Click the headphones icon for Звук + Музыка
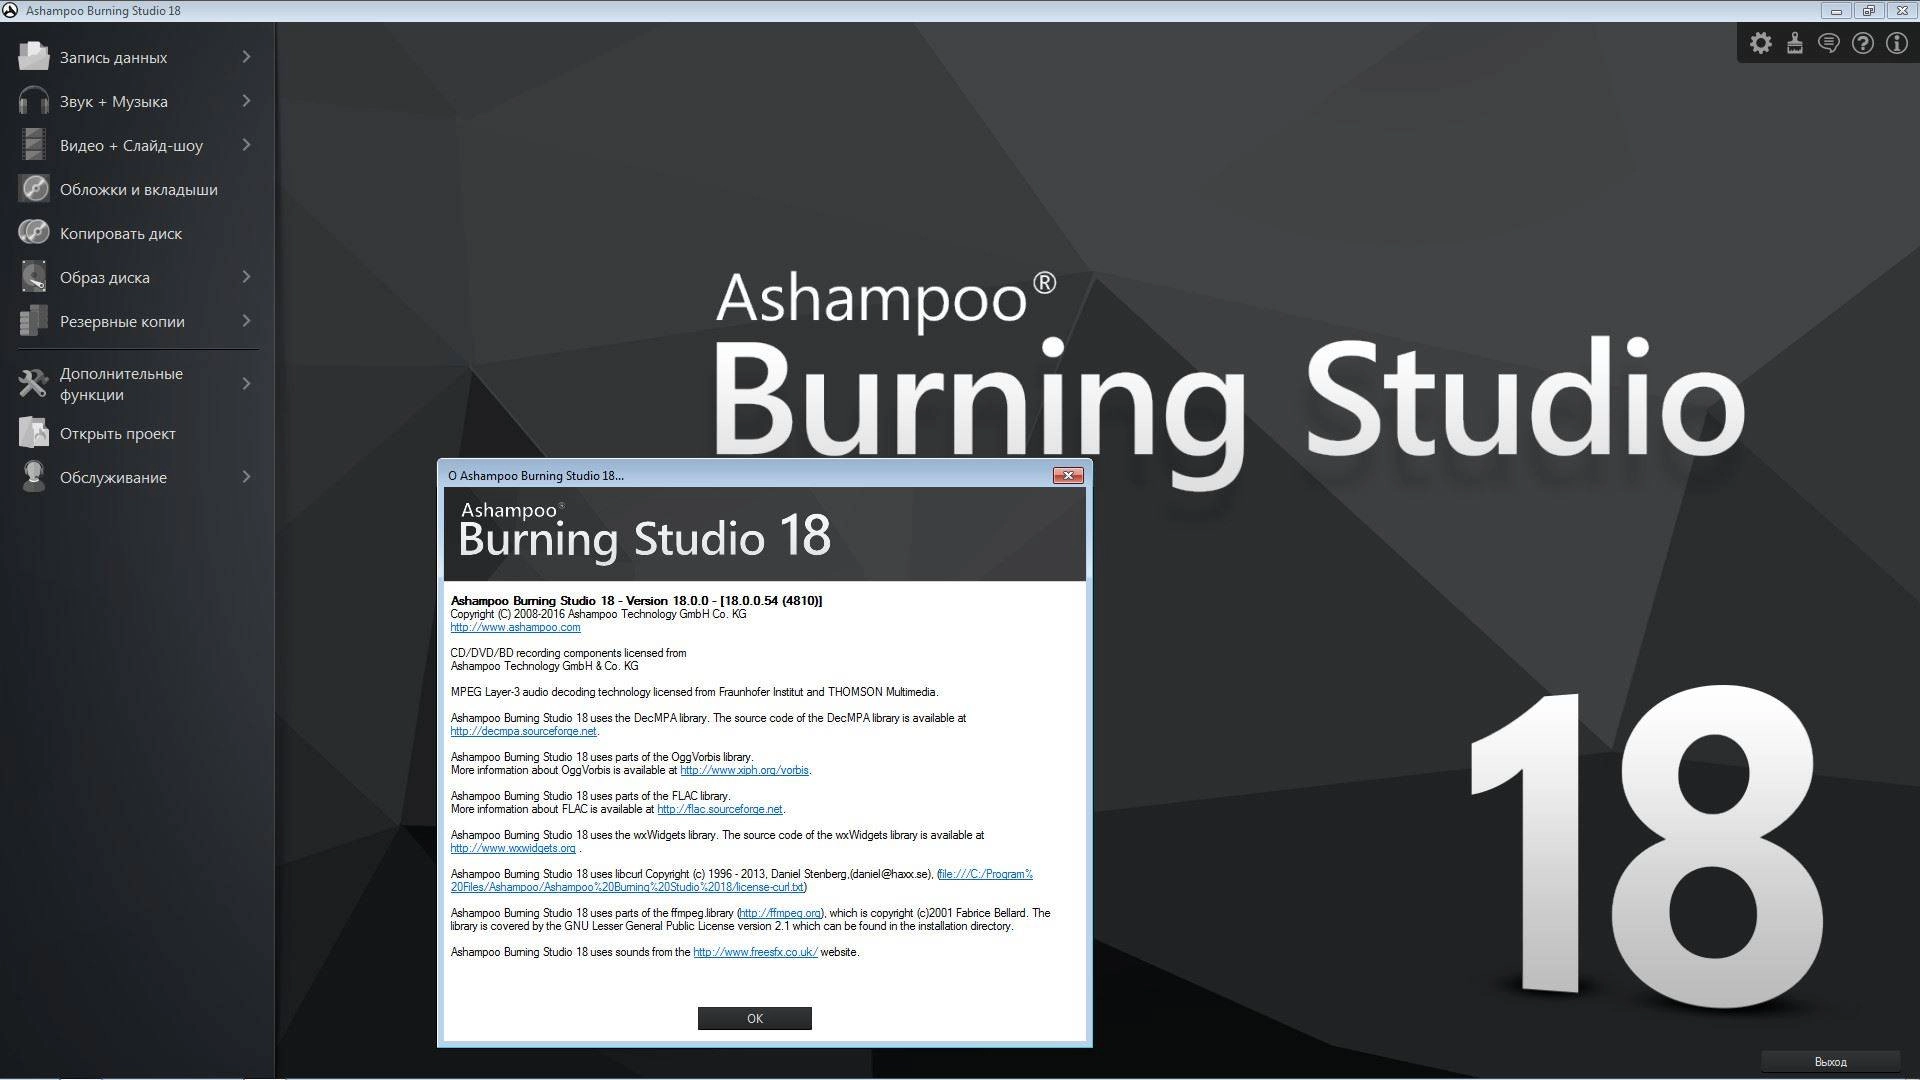The width and height of the screenshot is (1920, 1080). click(33, 100)
